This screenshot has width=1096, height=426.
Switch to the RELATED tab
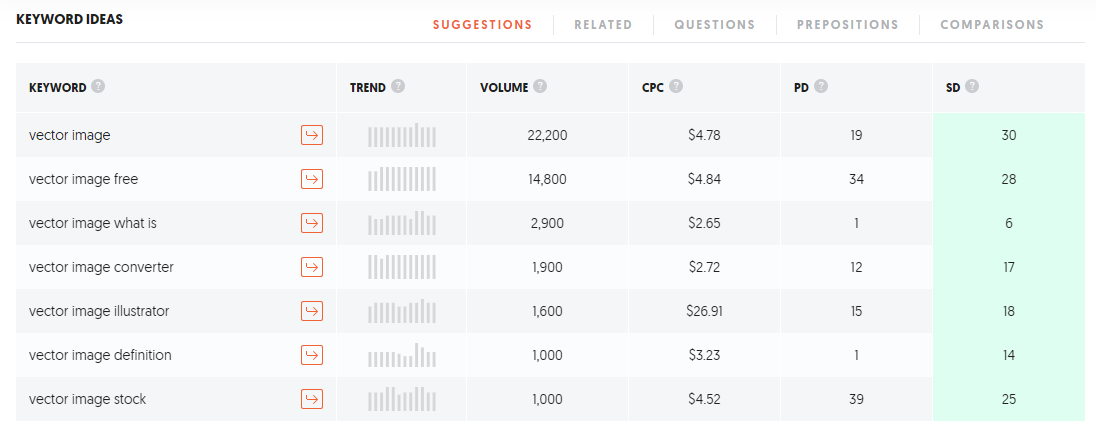click(x=603, y=24)
